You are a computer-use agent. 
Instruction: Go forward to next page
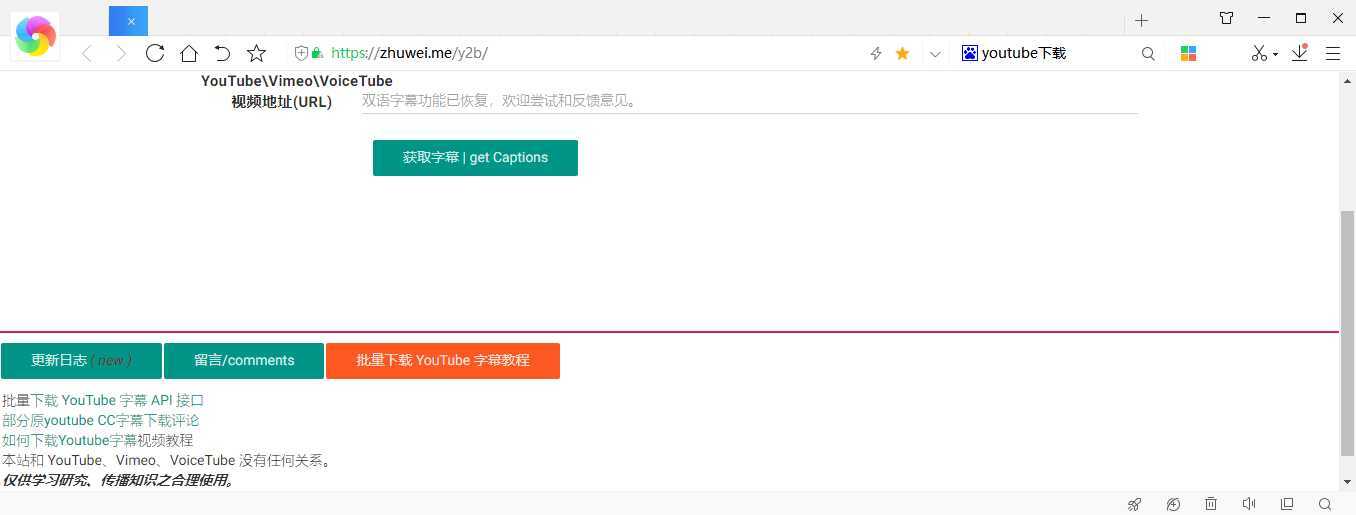[x=121, y=54]
